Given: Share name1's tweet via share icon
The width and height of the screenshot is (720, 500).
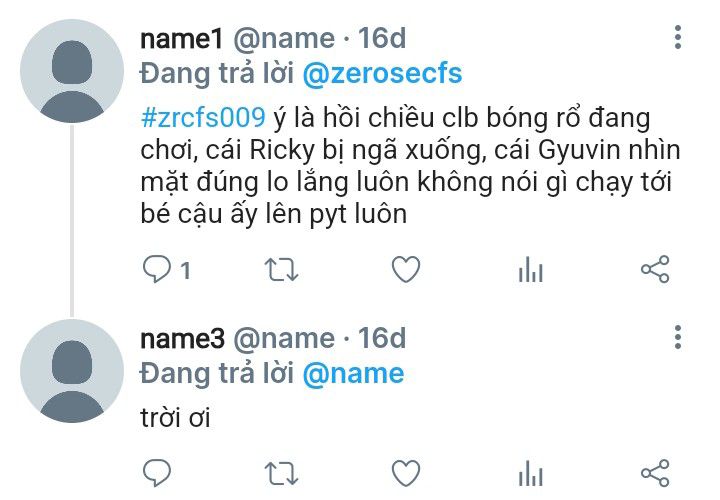Looking at the screenshot, I should click(x=655, y=269).
